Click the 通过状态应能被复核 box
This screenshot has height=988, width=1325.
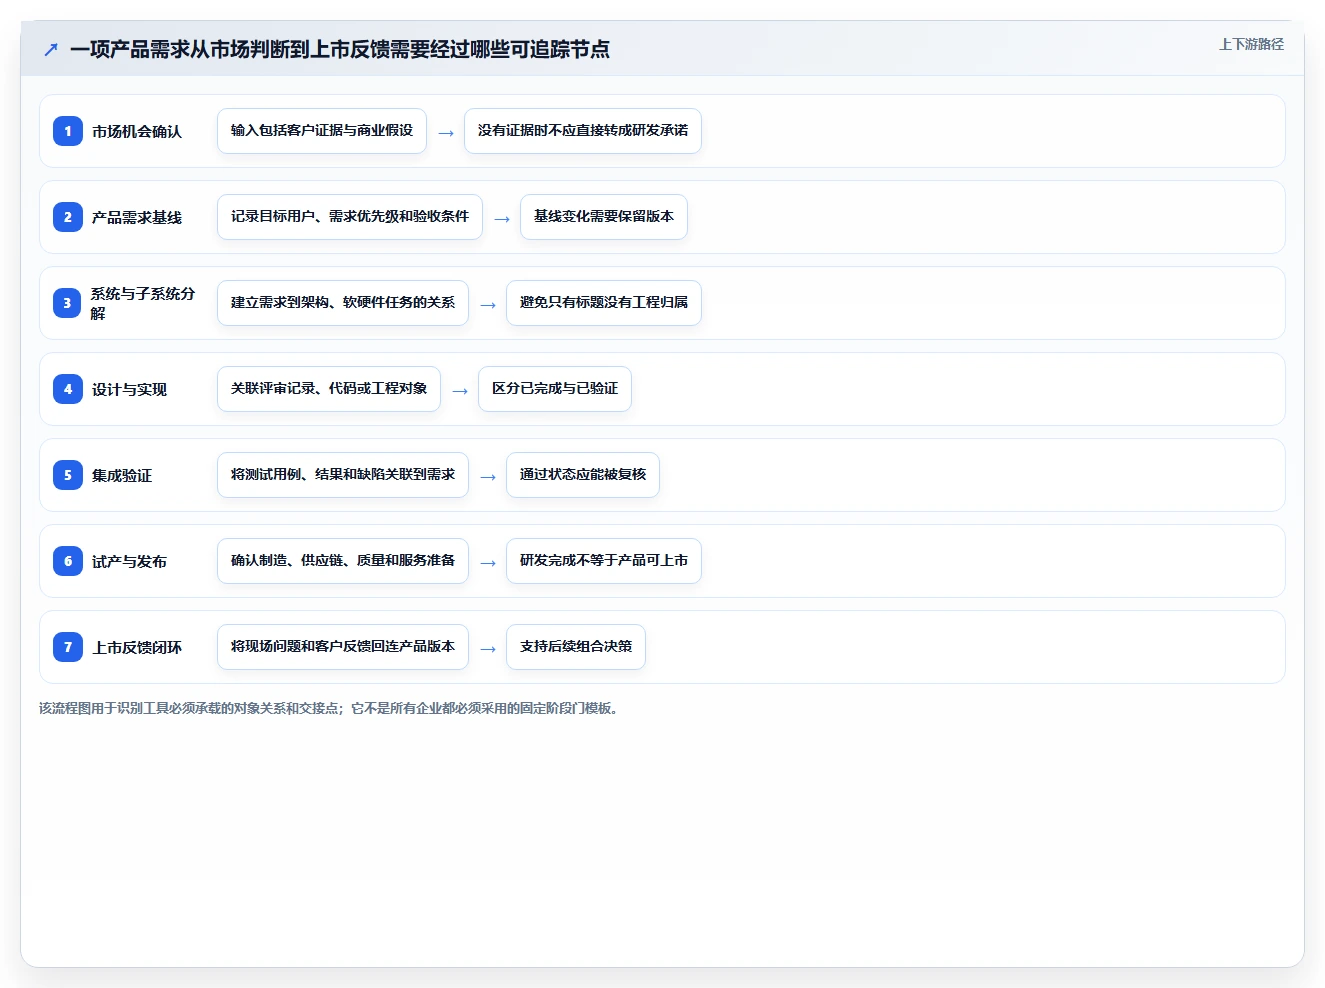583,475
